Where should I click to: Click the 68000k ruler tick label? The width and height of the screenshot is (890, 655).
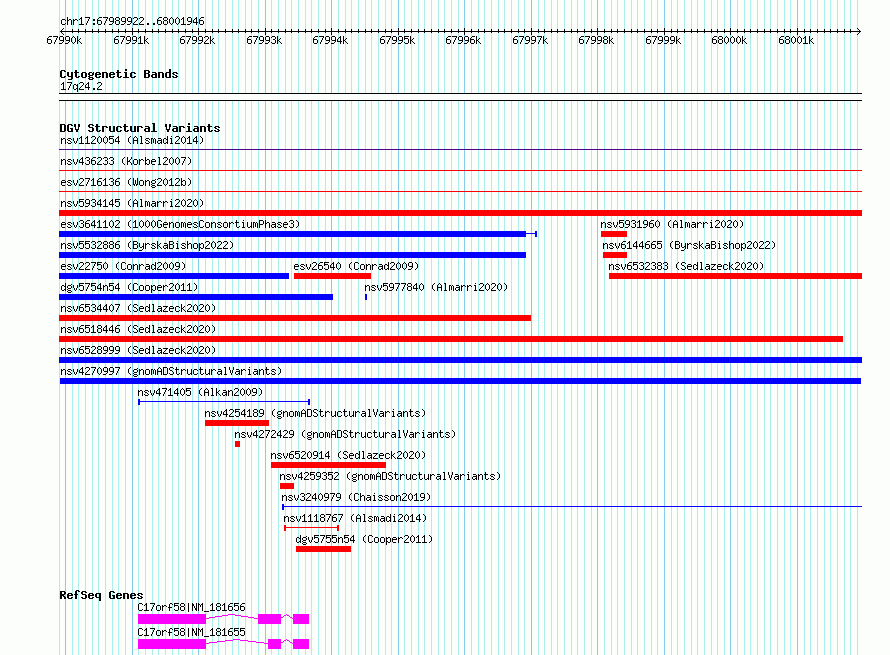point(729,40)
